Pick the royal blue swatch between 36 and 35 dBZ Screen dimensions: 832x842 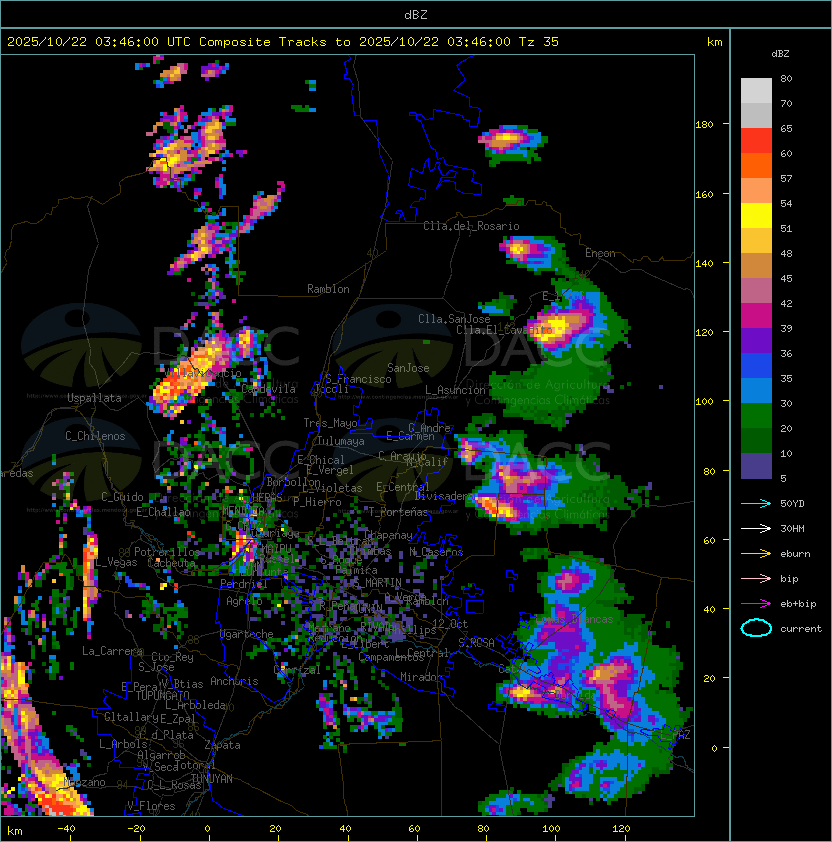point(756,366)
